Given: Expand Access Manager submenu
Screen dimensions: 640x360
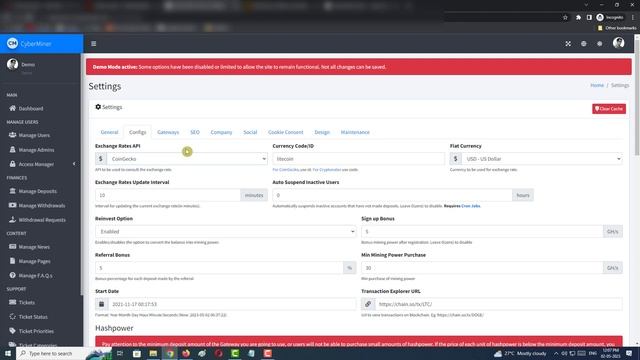Looking at the screenshot, I should coord(41,164).
